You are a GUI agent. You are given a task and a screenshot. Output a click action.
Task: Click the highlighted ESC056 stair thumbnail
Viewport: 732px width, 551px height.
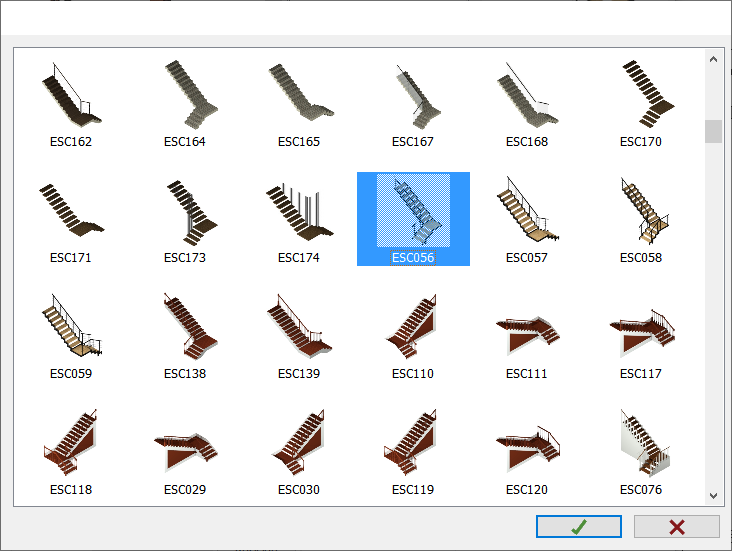413,210
